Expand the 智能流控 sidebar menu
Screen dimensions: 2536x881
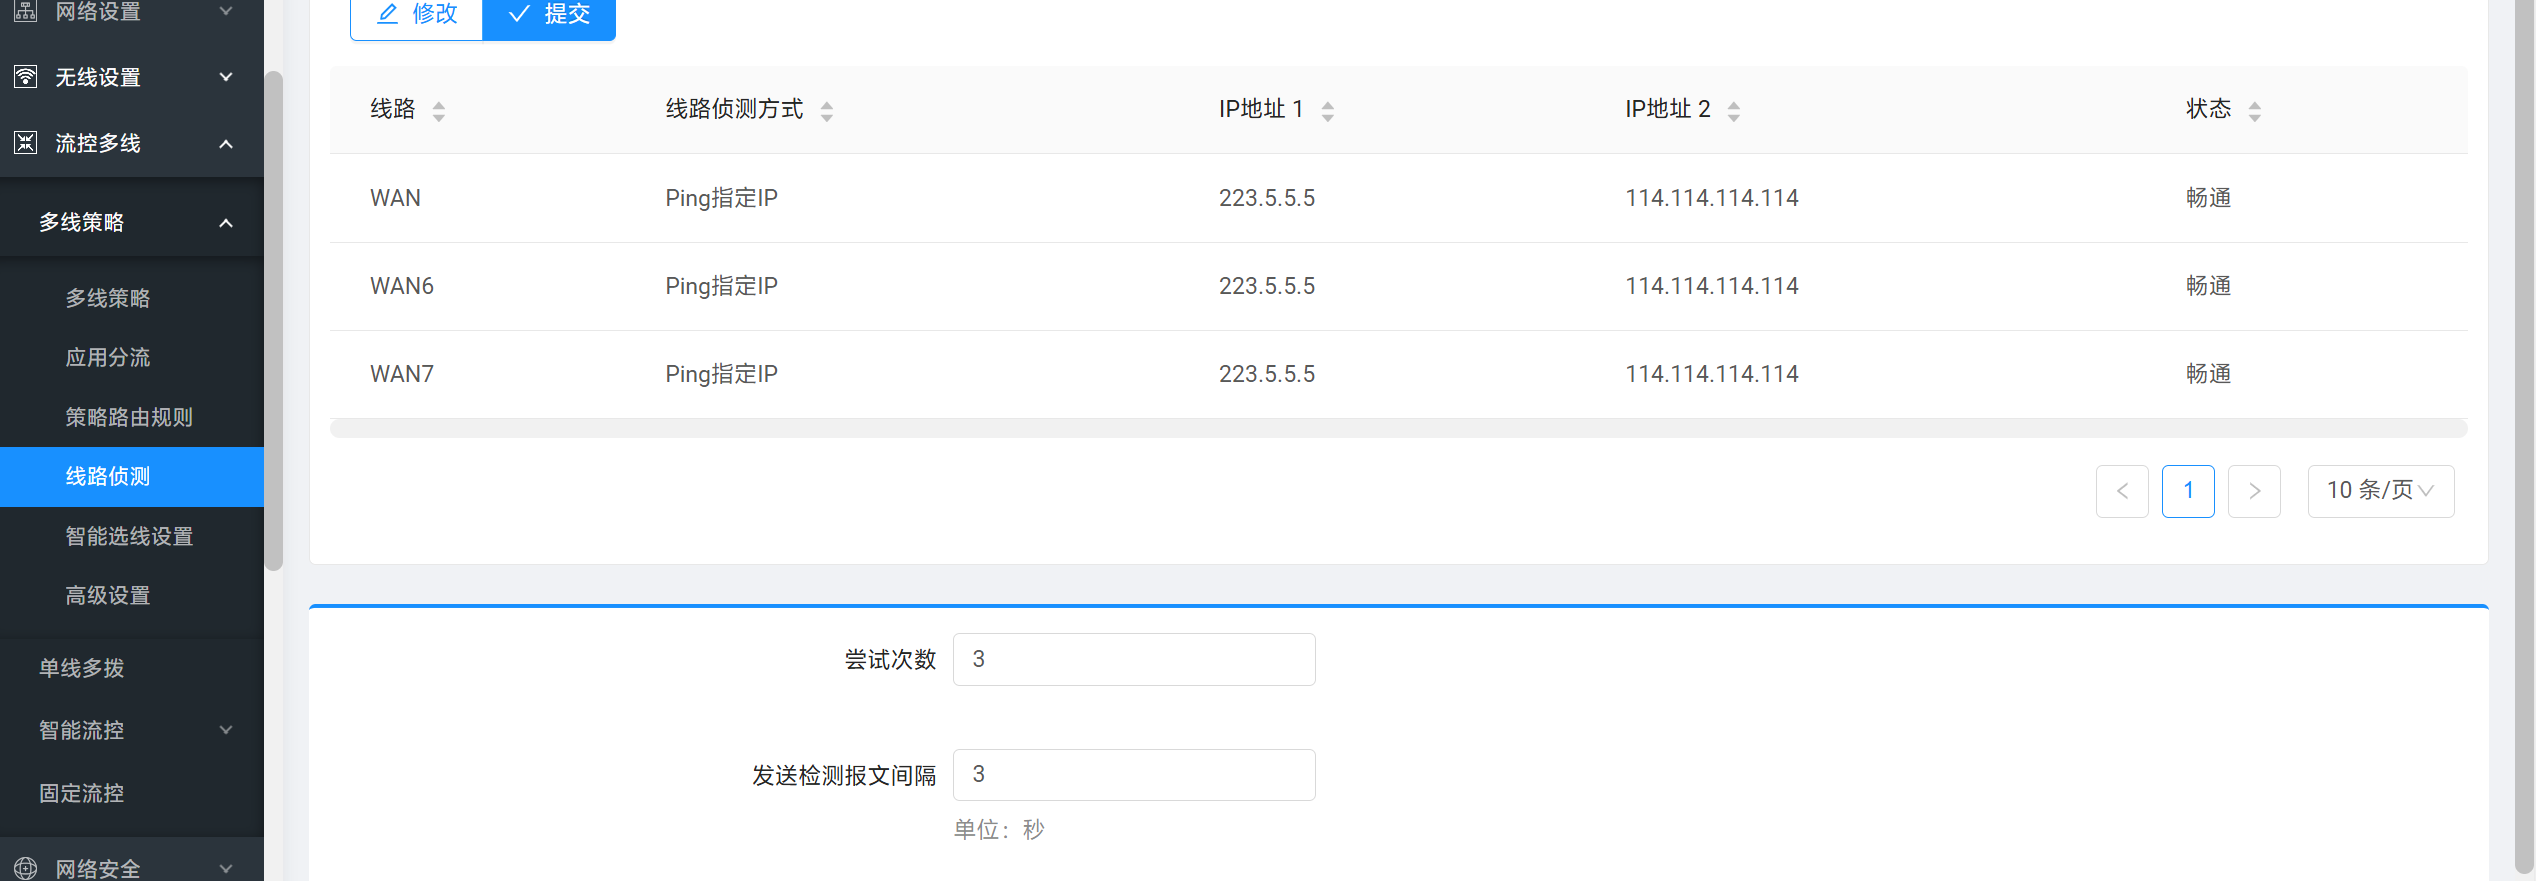point(226,730)
